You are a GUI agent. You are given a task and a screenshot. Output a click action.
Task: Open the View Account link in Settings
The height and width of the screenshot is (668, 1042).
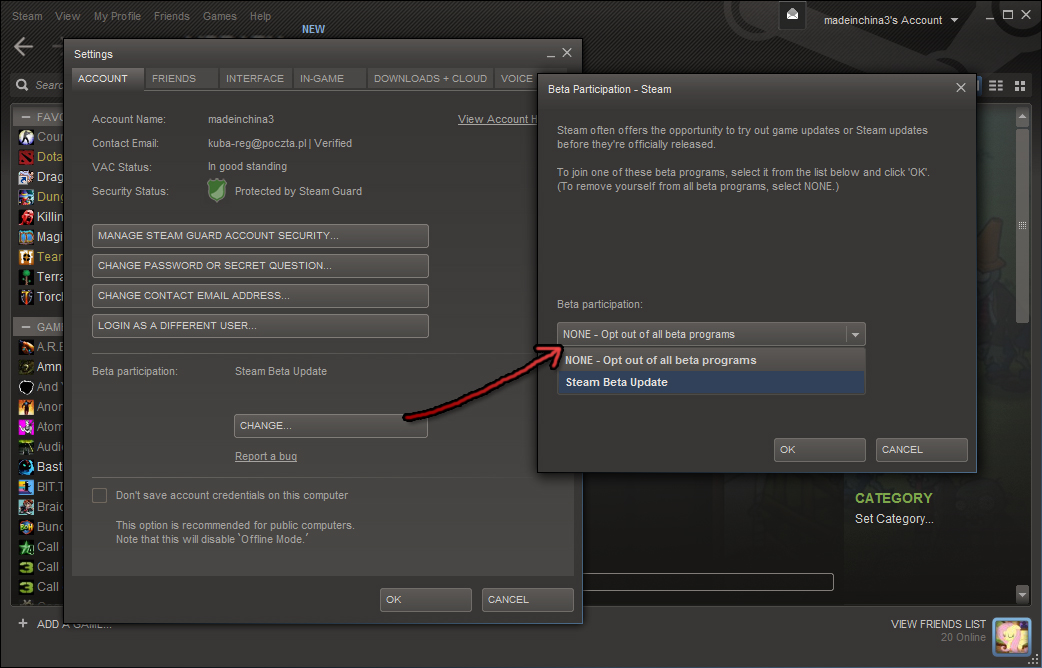498,119
